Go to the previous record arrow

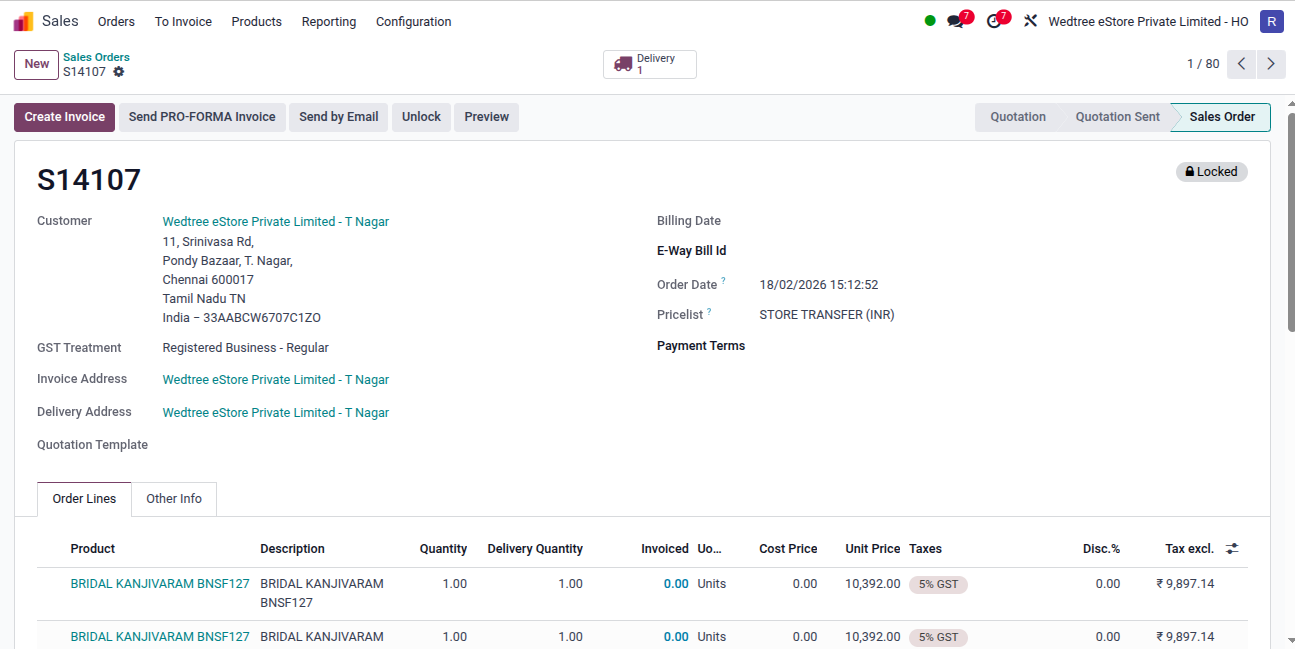(x=1241, y=64)
